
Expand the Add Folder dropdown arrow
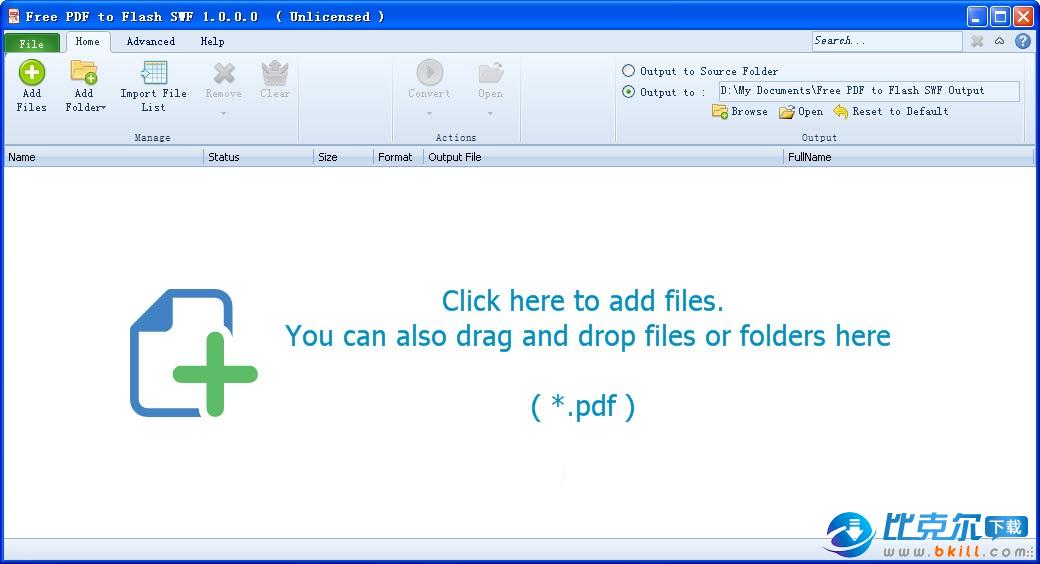pos(102,108)
